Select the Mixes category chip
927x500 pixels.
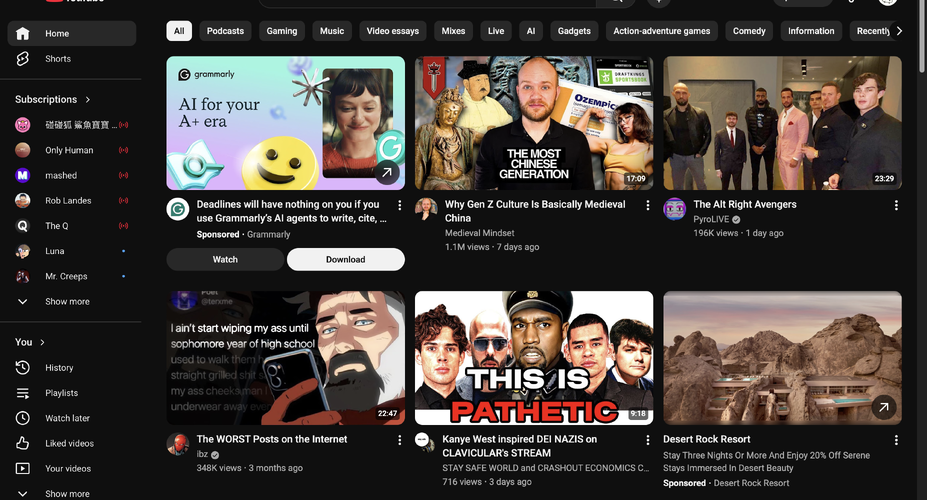(x=453, y=31)
